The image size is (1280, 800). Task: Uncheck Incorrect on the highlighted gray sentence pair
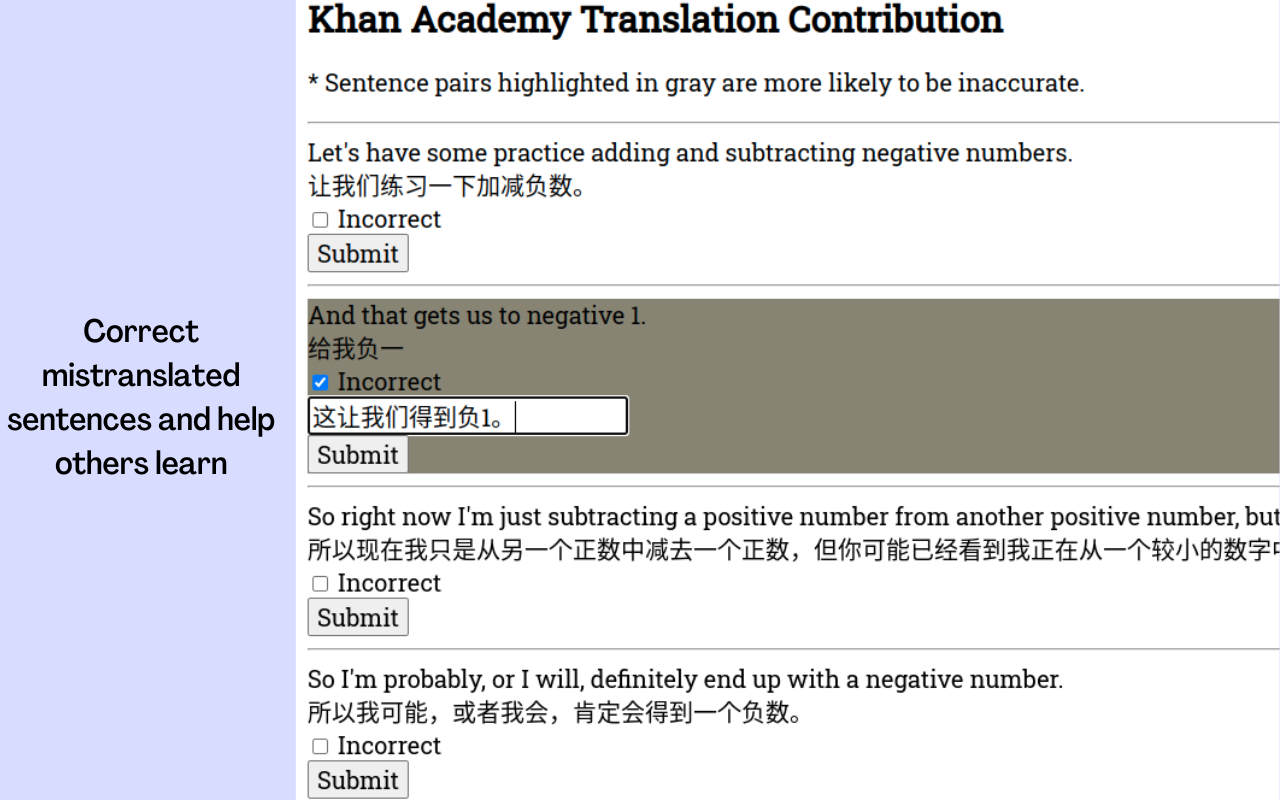pyautogui.click(x=320, y=382)
